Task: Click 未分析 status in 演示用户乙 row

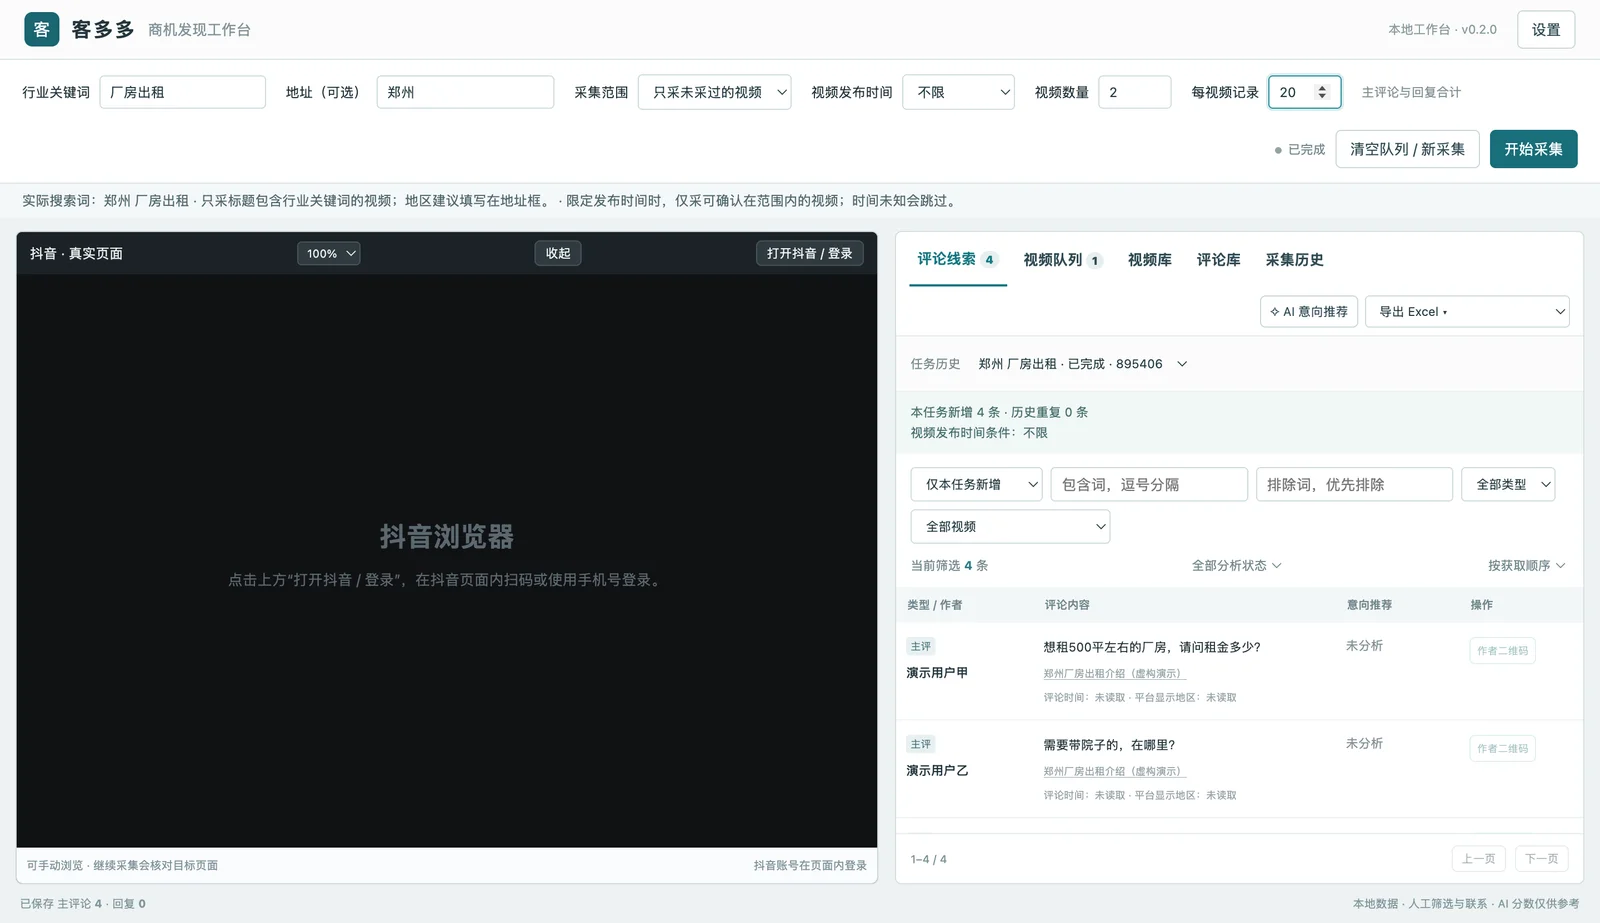Action: (1364, 744)
